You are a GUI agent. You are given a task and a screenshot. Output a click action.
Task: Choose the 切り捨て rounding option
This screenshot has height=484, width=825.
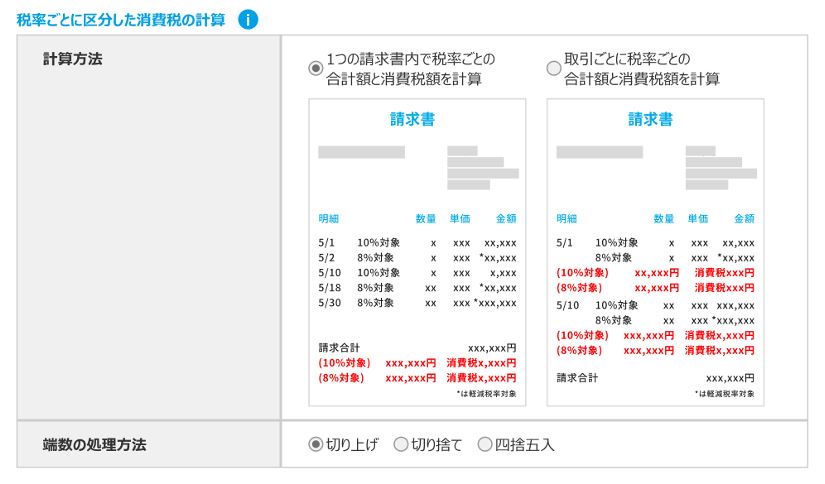click(x=401, y=445)
